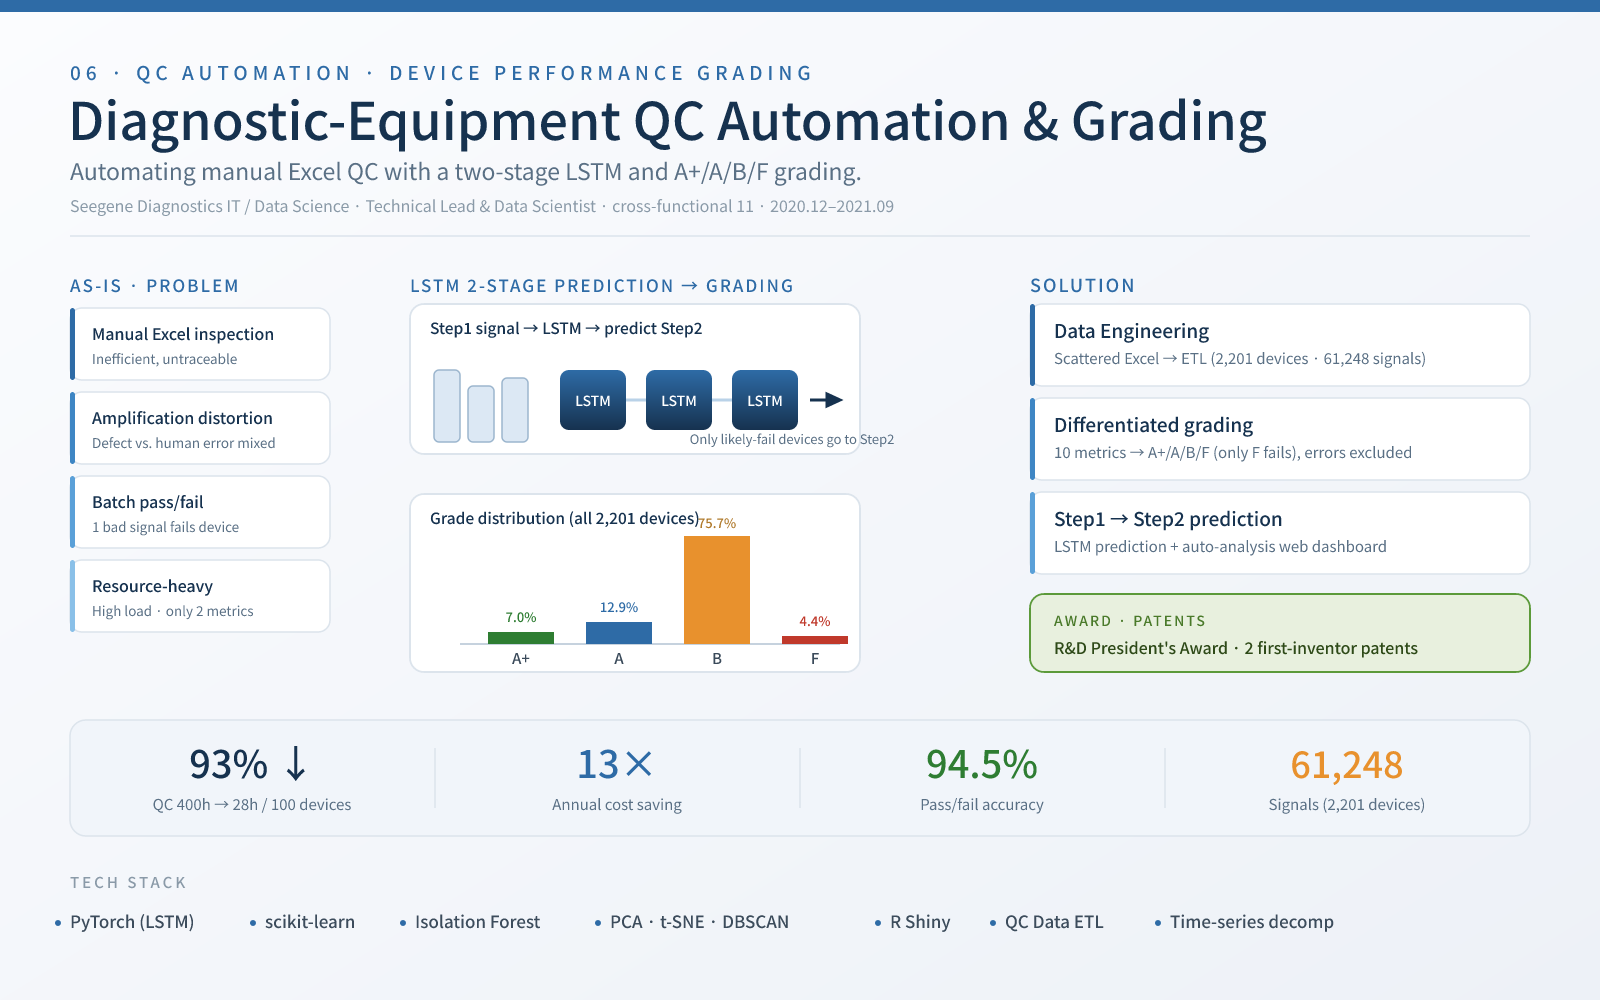Click the tallest input signal bar in LSTM diagram
Screen dimensions: 1600x1000
click(x=447, y=406)
